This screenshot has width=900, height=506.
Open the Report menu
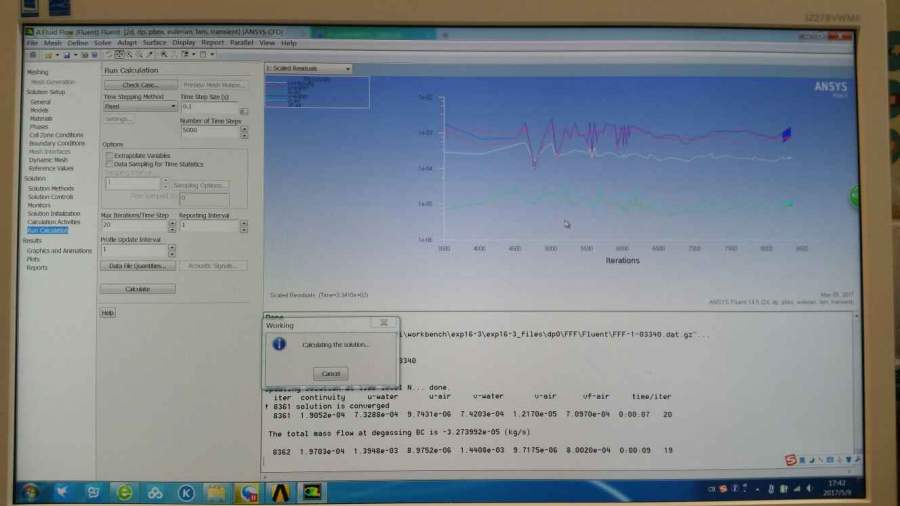212,43
